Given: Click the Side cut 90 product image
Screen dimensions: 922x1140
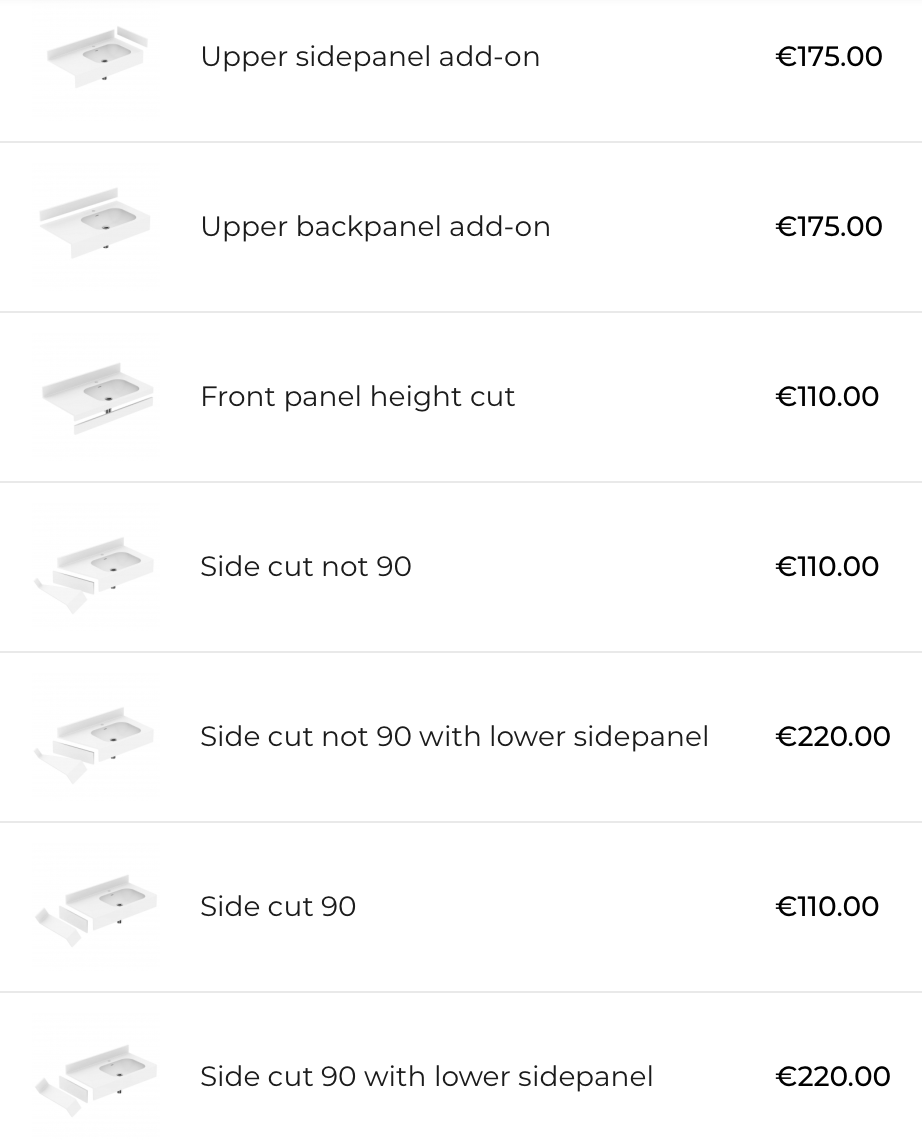Looking at the screenshot, I should coord(97,907).
